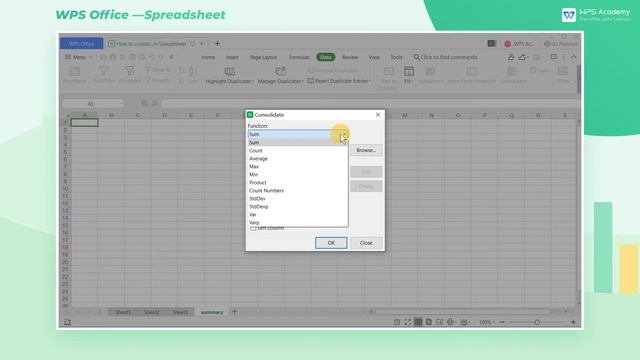The image size is (640, 360).
Task: Switch to Sheet2 tab
Action: pyautogui.click(x=151, y=312)
